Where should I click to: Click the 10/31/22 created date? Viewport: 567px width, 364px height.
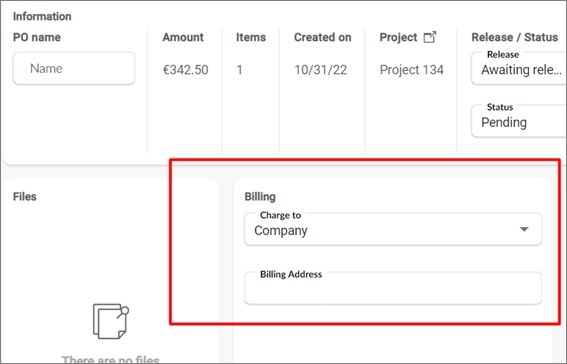[x=321, y=70]
